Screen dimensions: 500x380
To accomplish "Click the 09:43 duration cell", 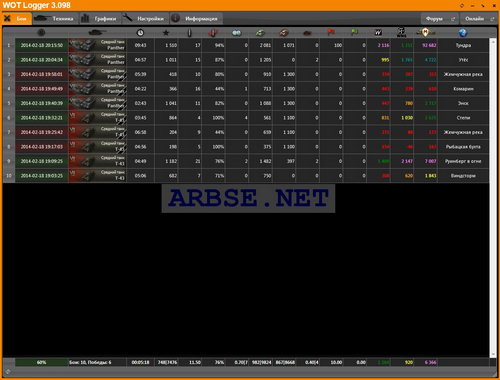I will coord(140,45).
